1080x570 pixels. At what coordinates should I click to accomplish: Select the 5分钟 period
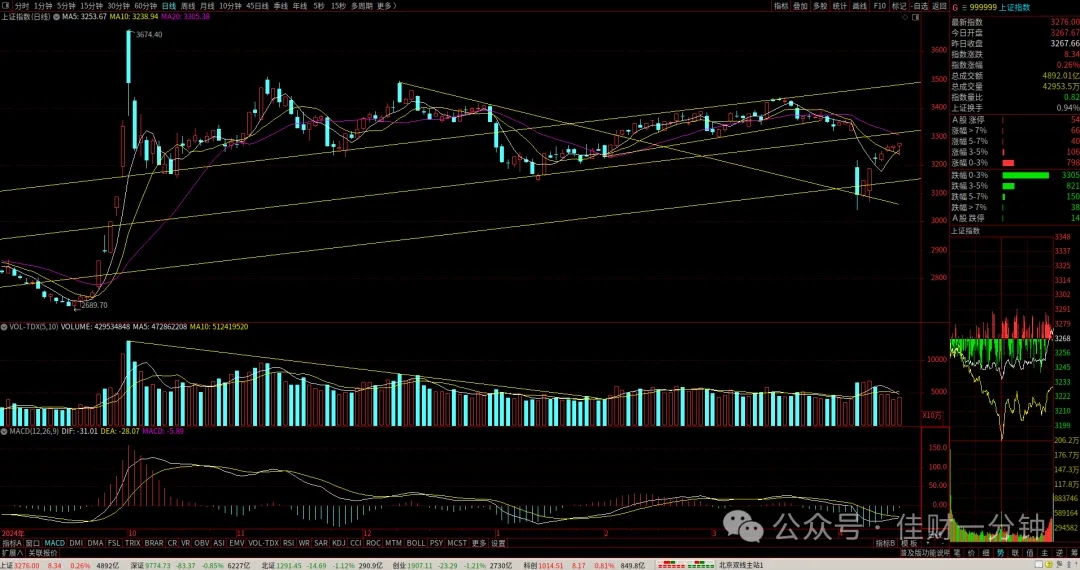(x=66, y=6)
